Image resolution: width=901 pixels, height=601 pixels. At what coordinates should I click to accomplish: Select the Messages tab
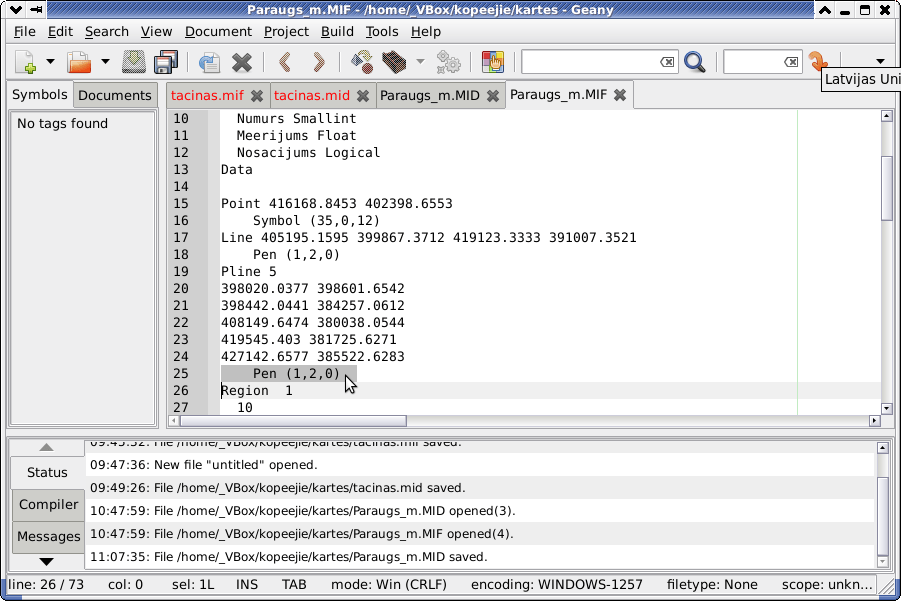48,537
